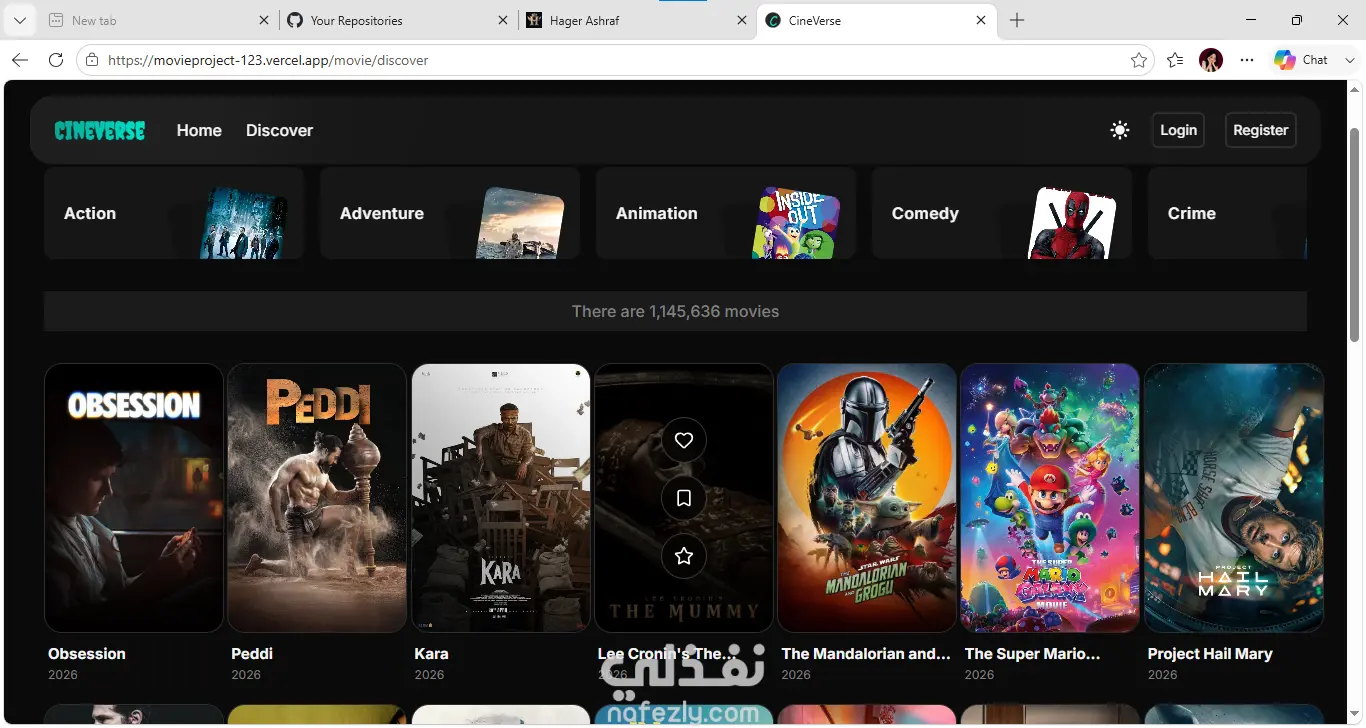Open the Kara movie poster
Image resolution: width=1366 pixels, height=728 pixels.
pos(501,498)
